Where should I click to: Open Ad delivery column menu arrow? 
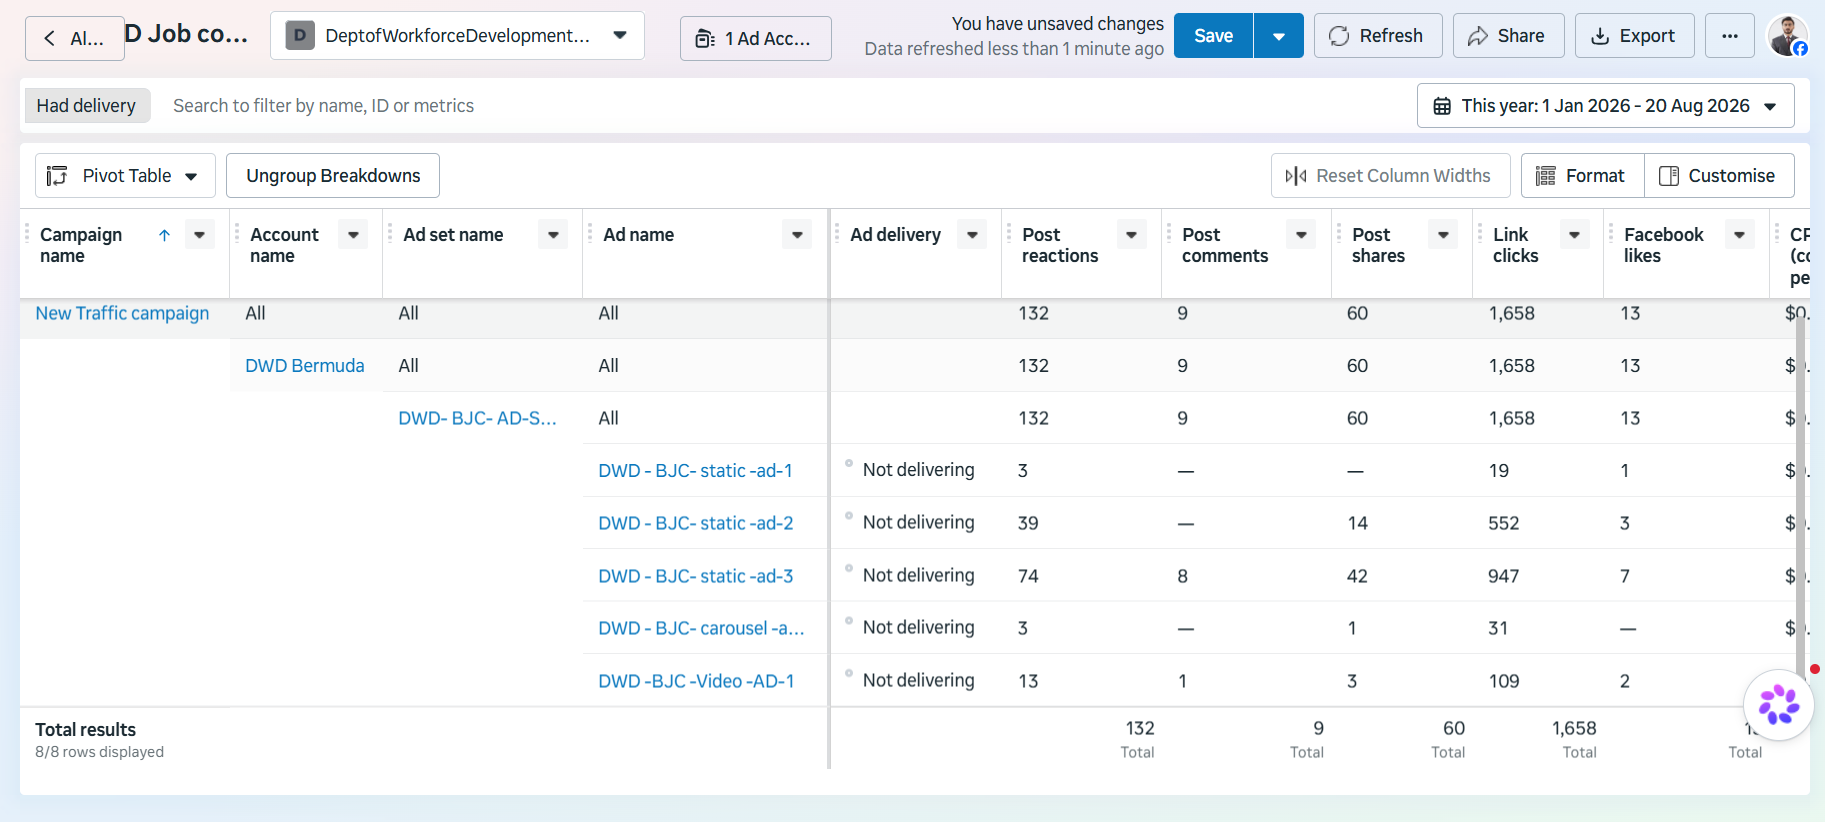[972, 235]
